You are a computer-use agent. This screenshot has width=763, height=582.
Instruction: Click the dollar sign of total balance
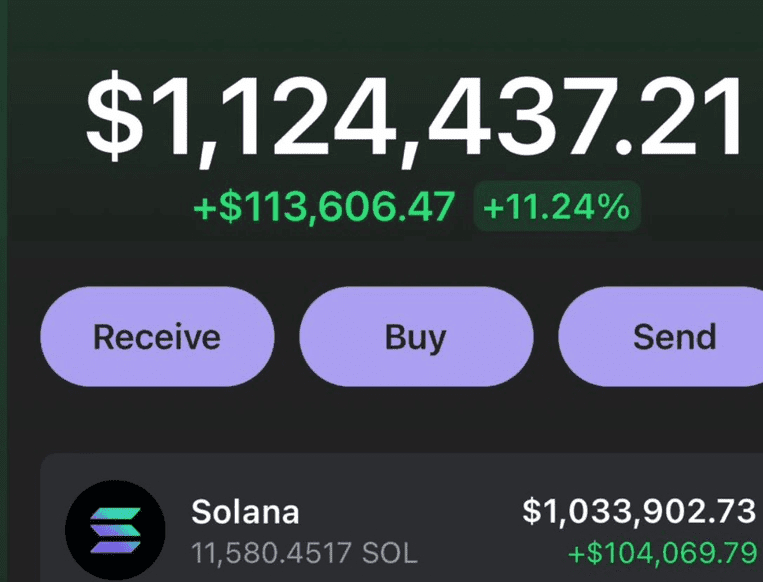(x=115, y=116)
